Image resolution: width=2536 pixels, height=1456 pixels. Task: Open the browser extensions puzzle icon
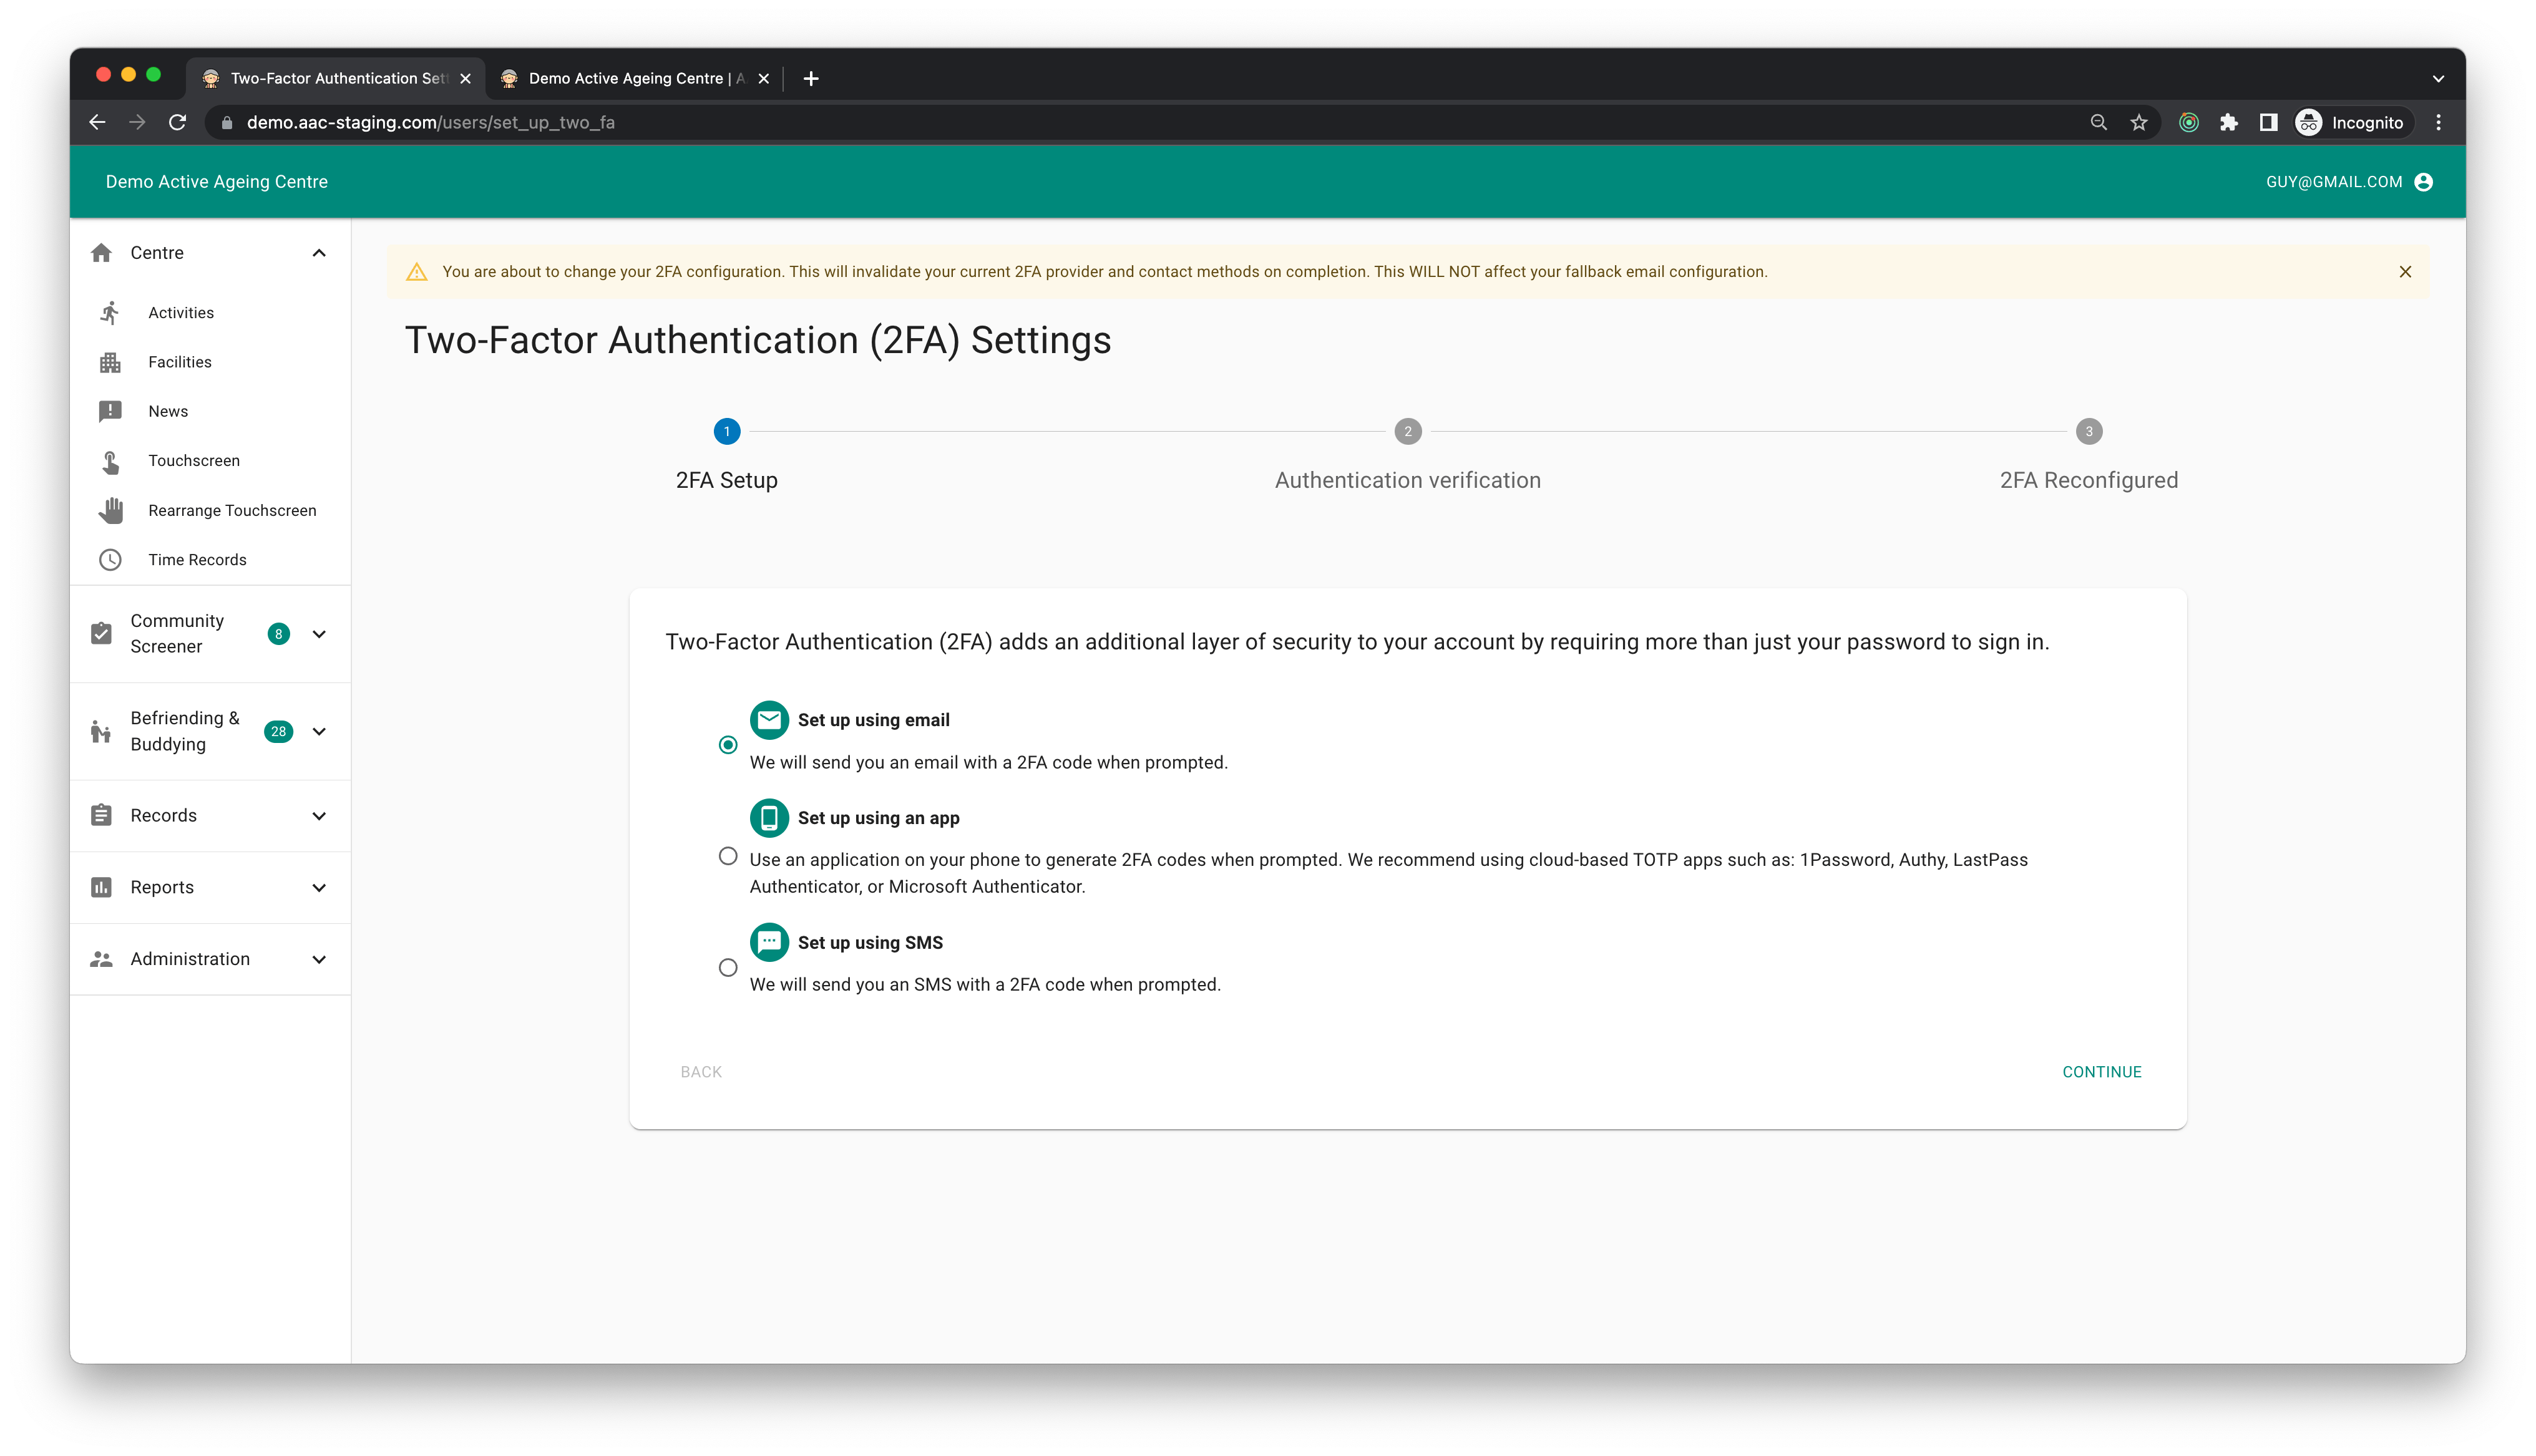tap(2228, 122)
